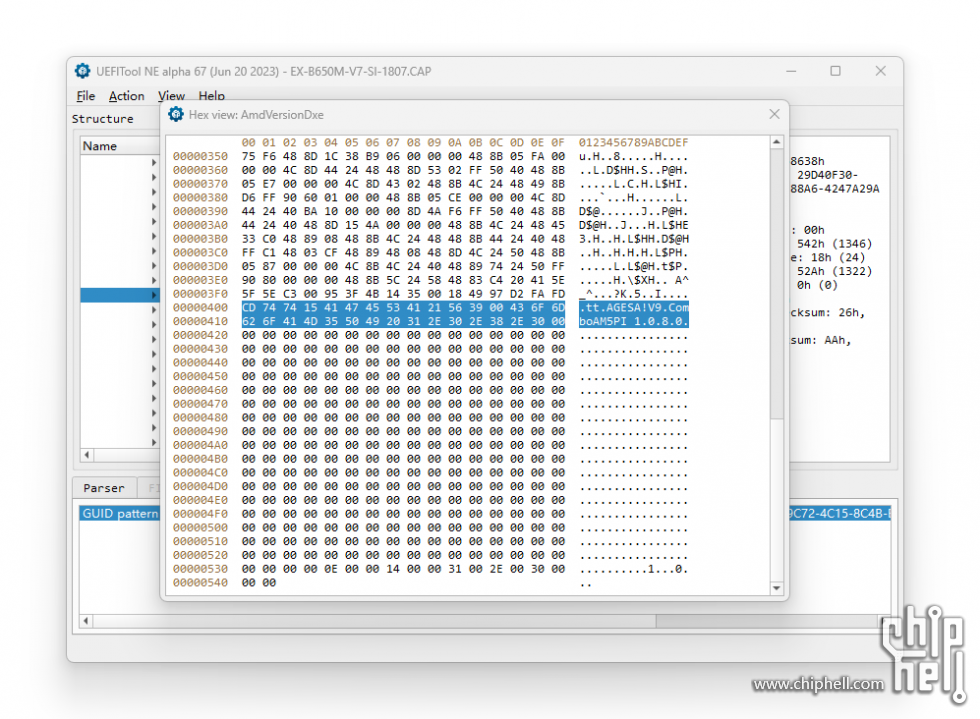Image resolution: width=980 pixels, height=719 pixels.
Task: Click ASCII text '.tt.AGESA!V9.Com'
Action: click(x=633, y=308)
